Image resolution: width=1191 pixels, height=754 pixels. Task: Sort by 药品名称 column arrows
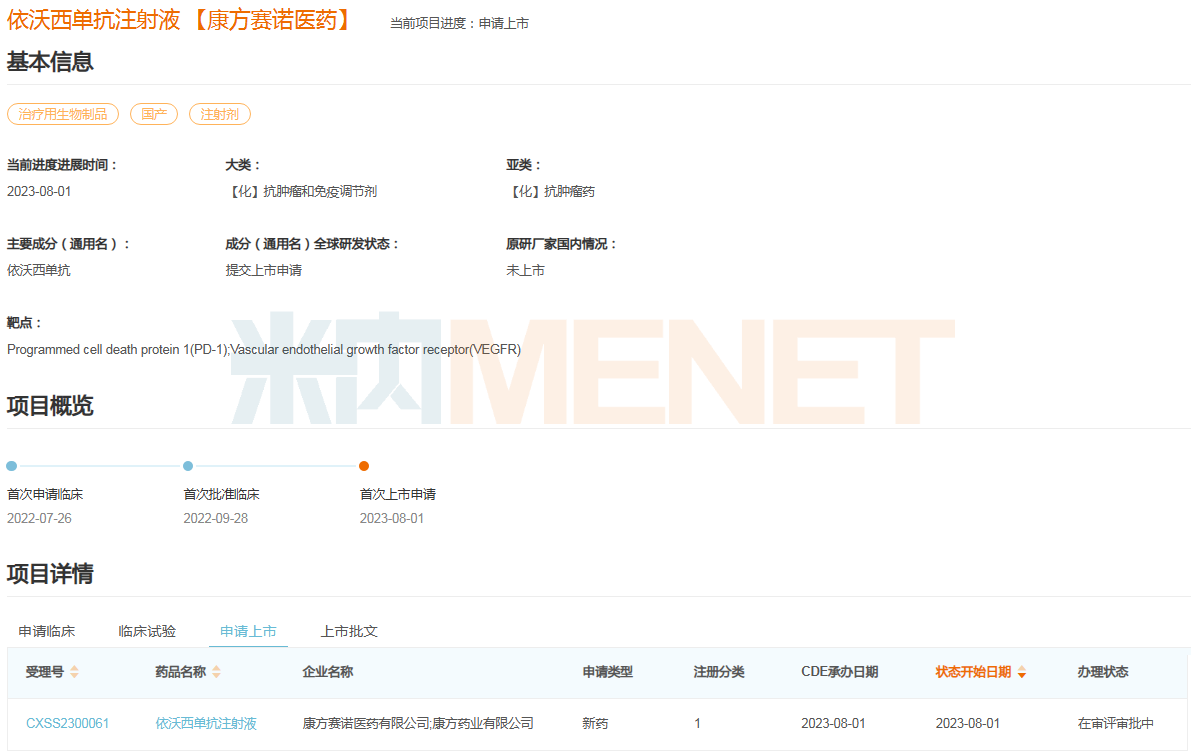(216, 672)
